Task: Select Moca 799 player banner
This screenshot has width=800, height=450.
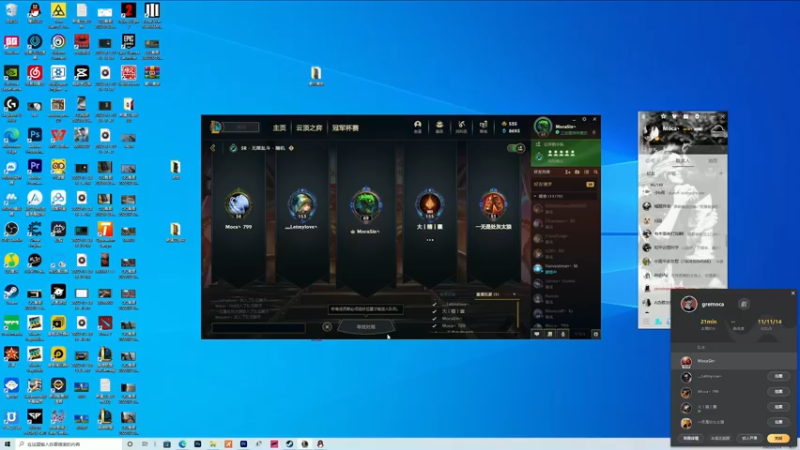Action: (x=238, y=214)
